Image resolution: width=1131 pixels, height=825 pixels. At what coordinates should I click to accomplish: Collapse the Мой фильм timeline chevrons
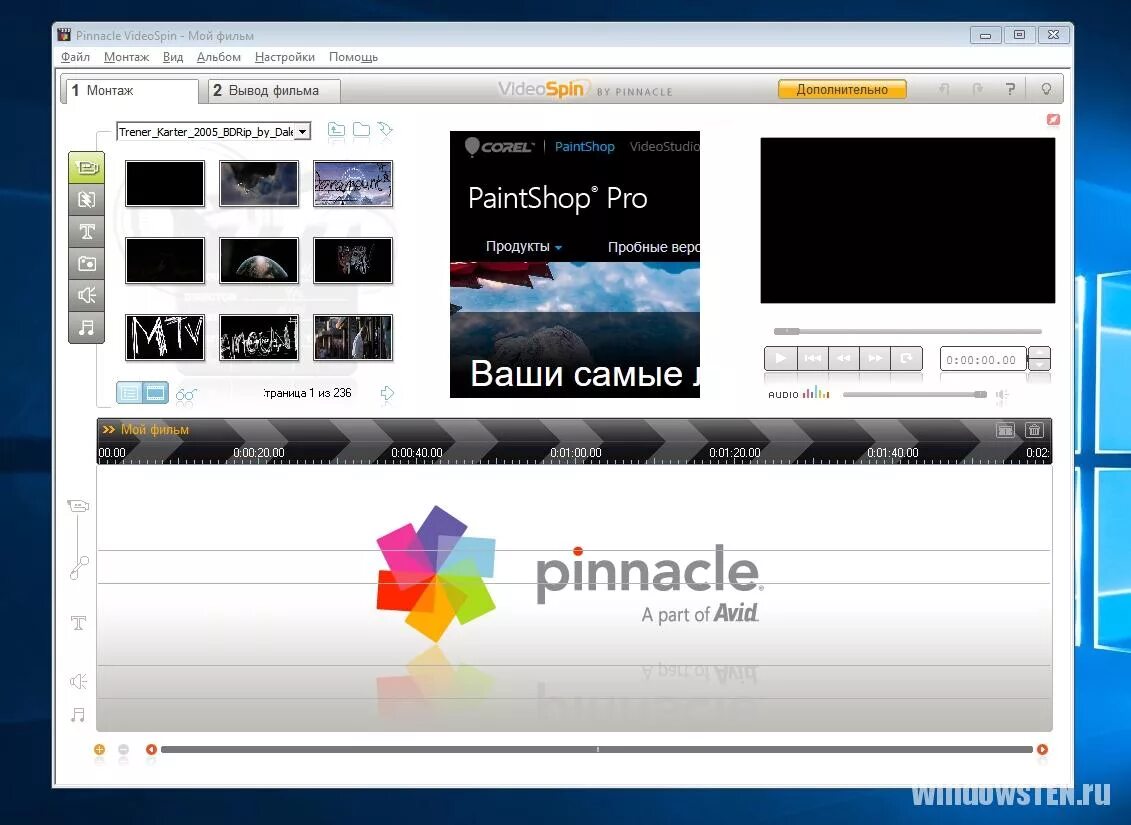coord(108,430)
